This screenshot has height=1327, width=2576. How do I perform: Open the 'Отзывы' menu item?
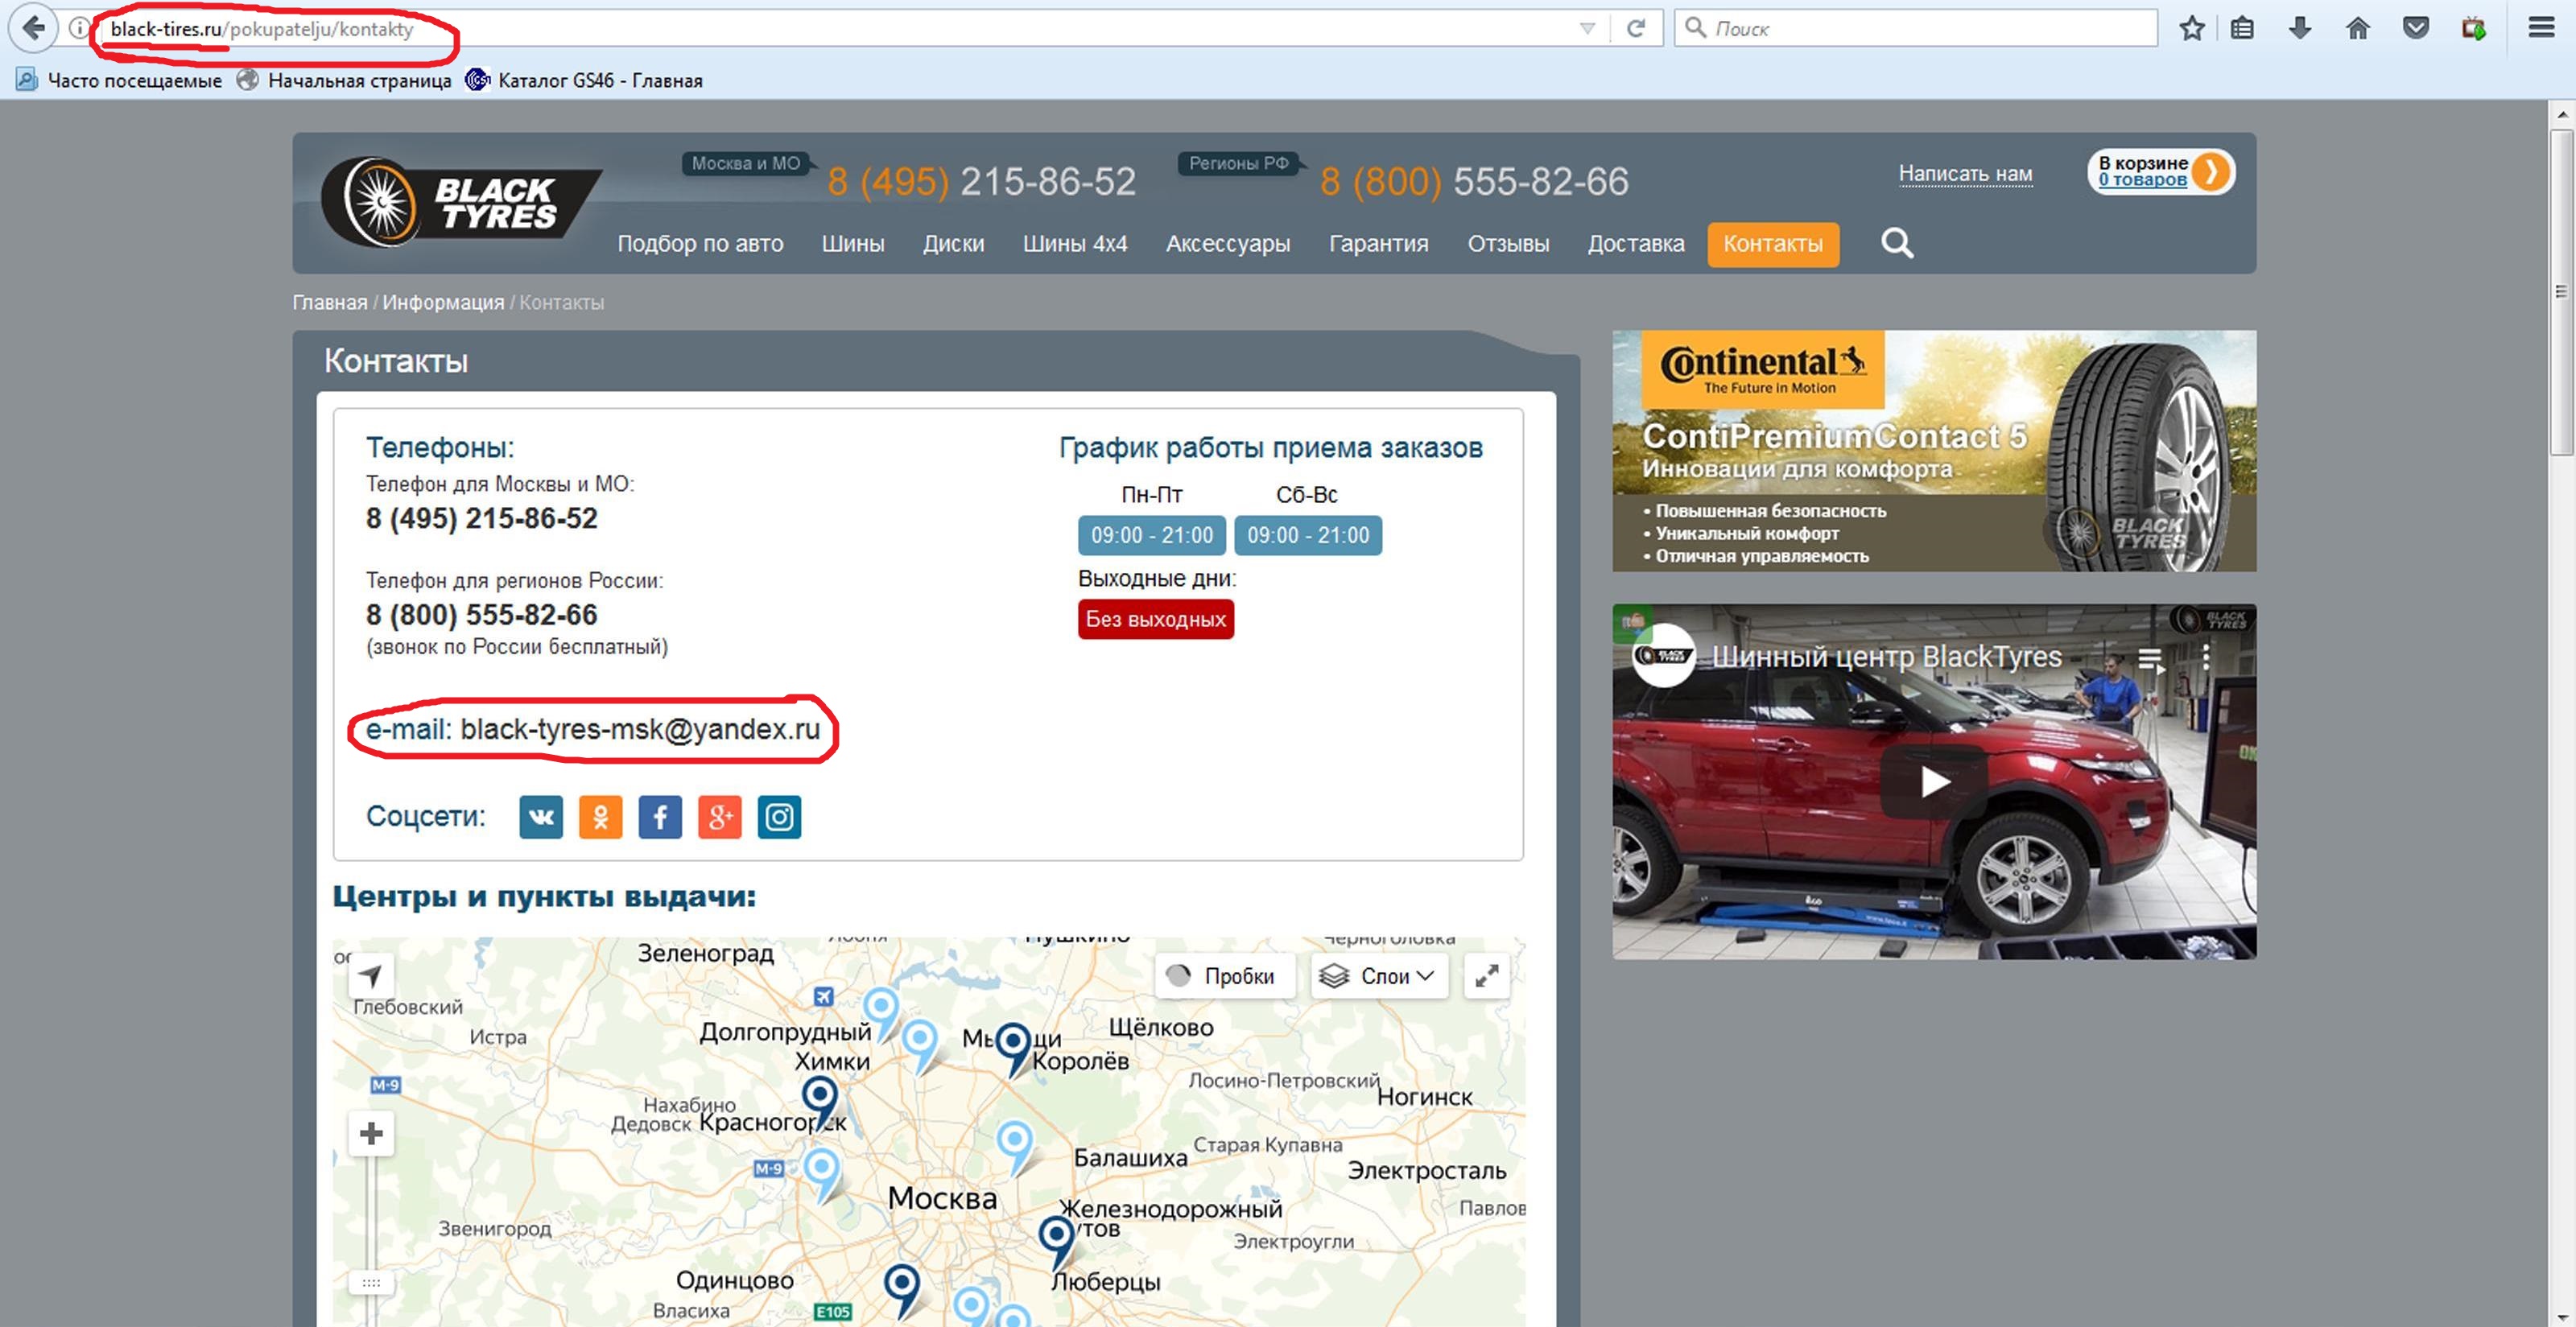(x=1508, y=244)
